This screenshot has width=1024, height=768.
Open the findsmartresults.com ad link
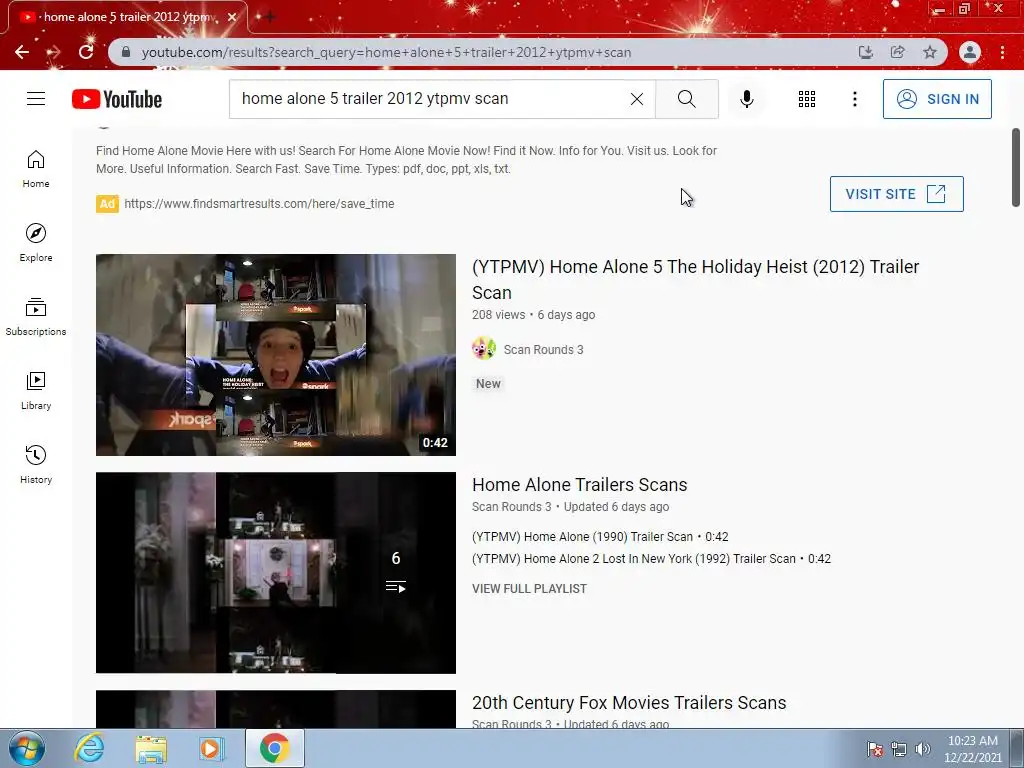tap(259, 204)
